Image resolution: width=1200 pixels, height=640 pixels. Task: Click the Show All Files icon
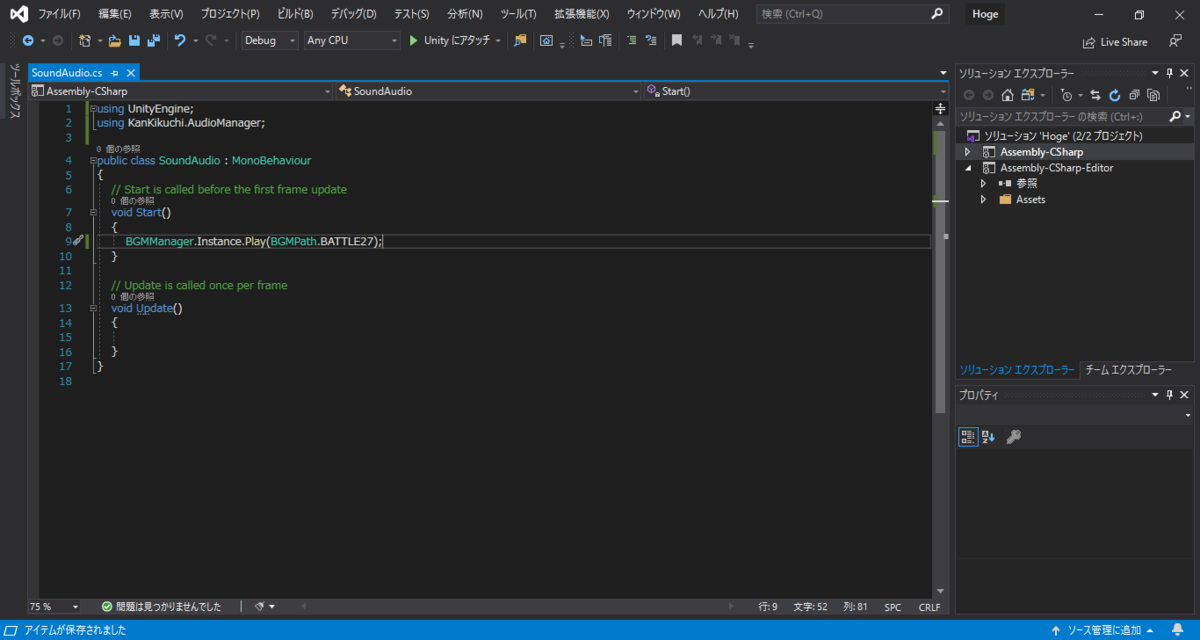pyautogui.click(x=1153, y=95)
